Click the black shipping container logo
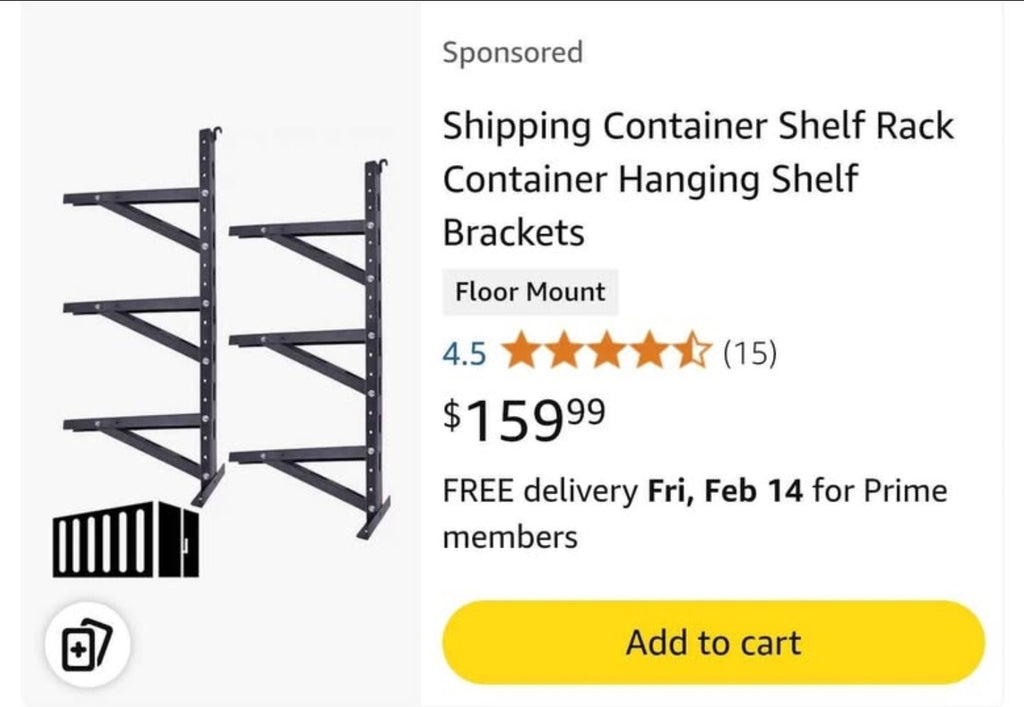Screen dimensions: 1024x707 125,539
